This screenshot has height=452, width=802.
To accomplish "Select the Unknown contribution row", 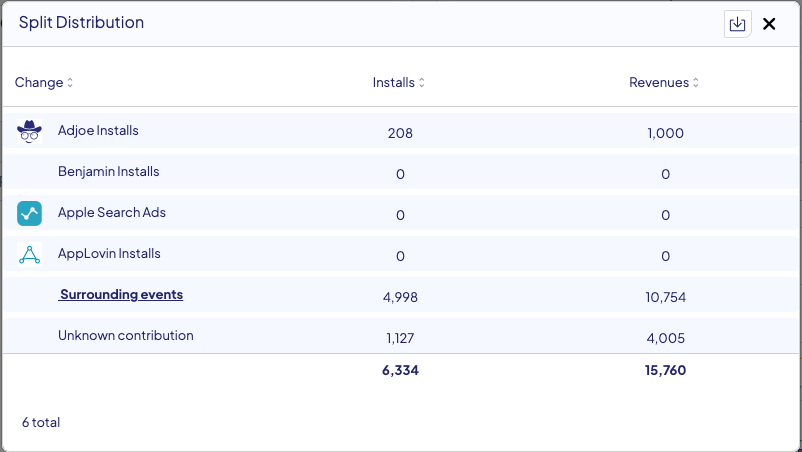I will tap(125, 336).
